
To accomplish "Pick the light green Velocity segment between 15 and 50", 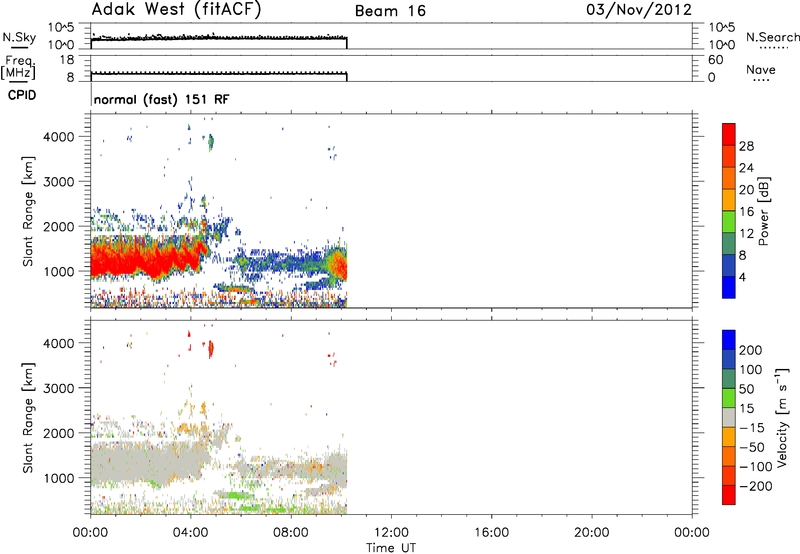I will coord(729,398).
